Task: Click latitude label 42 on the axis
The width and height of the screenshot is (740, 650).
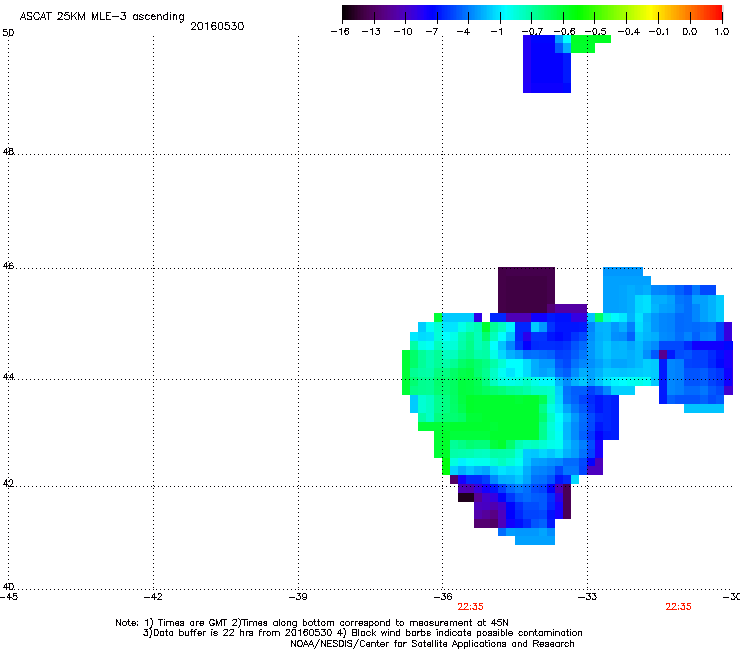Action: (8, 484)
